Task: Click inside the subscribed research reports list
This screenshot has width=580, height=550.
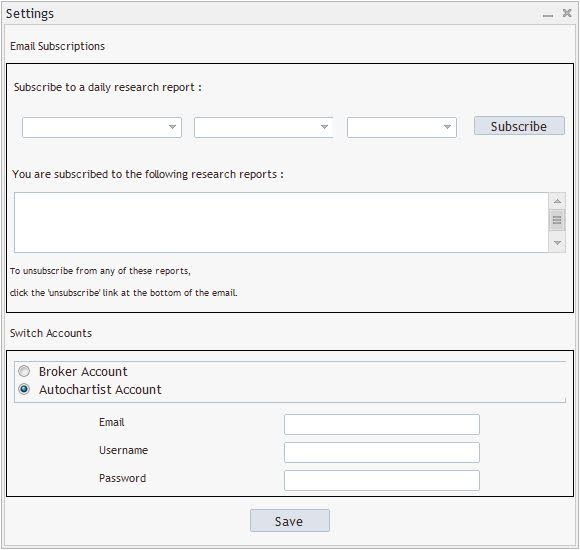Action: pyautogui.click(x=281, y=222)
